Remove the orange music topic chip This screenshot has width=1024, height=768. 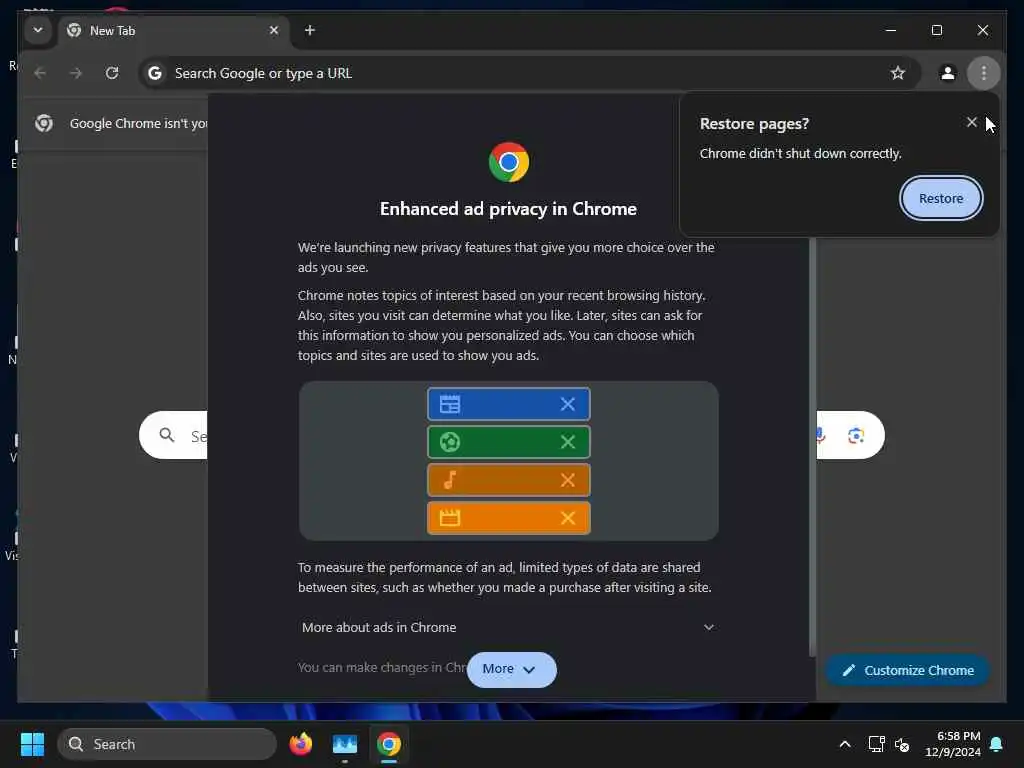point(568,480)
